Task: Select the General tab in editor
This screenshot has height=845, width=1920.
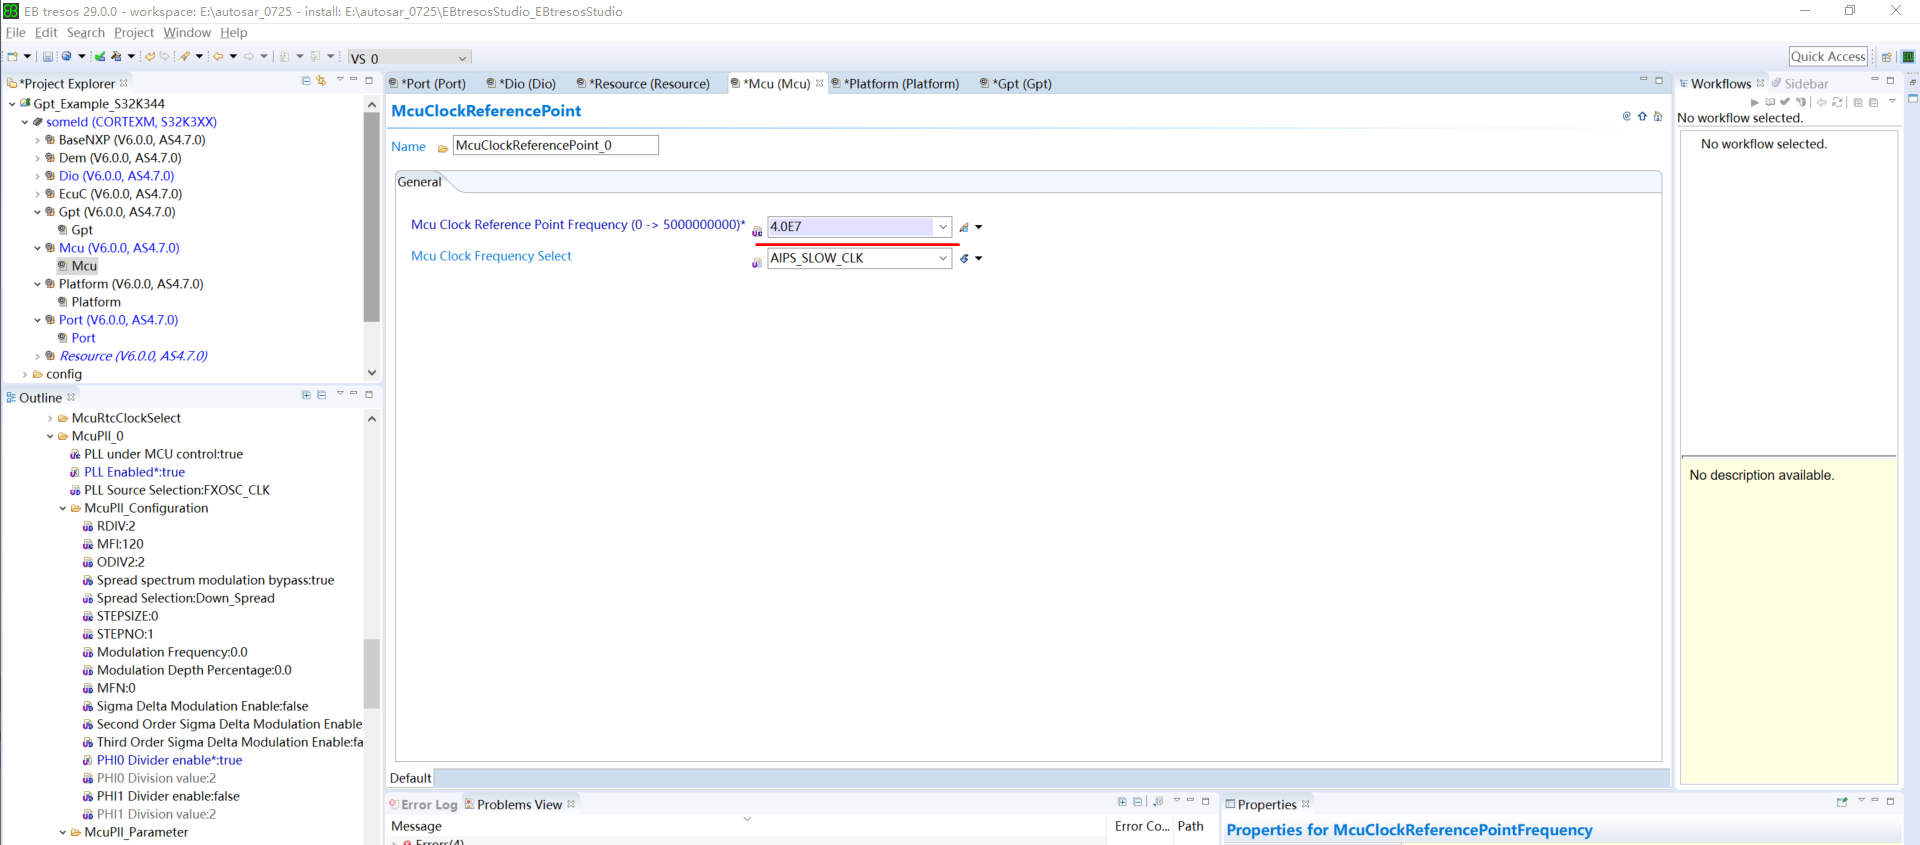Action: 419,182
